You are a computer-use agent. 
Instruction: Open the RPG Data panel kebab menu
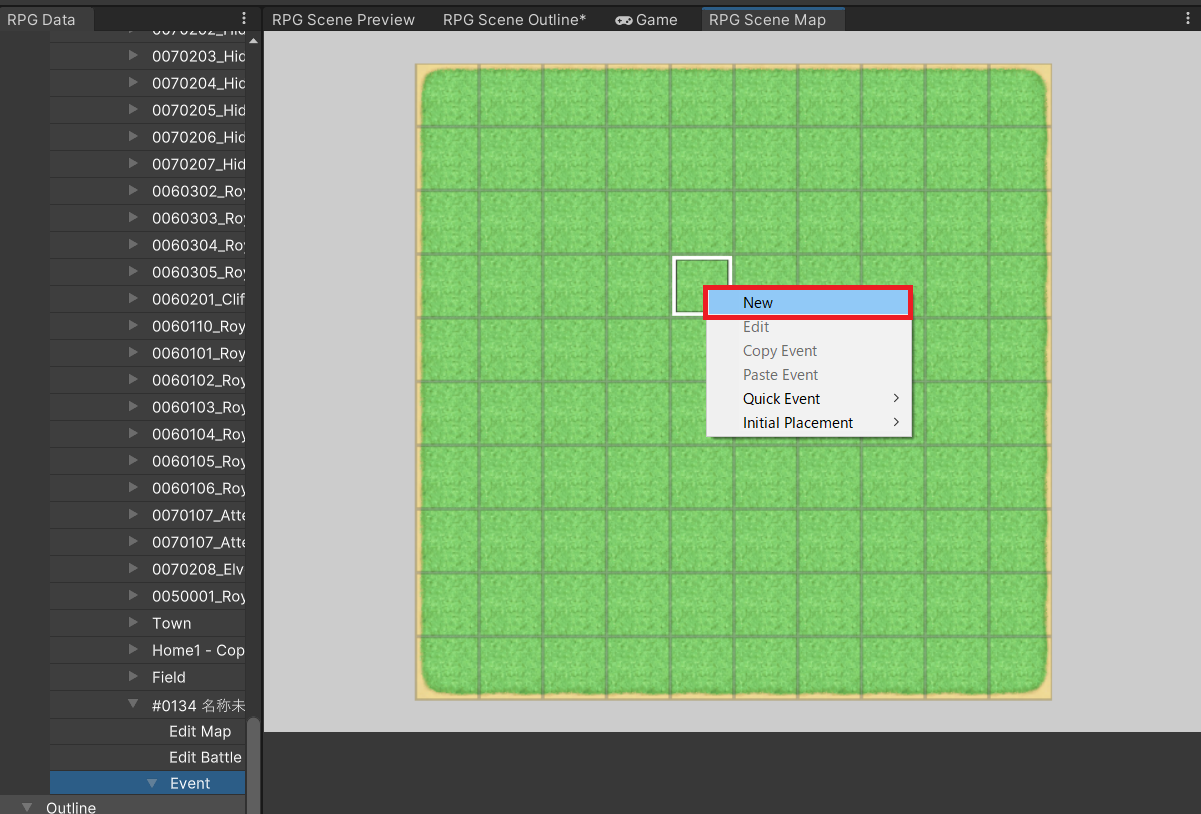coord(244,19)
